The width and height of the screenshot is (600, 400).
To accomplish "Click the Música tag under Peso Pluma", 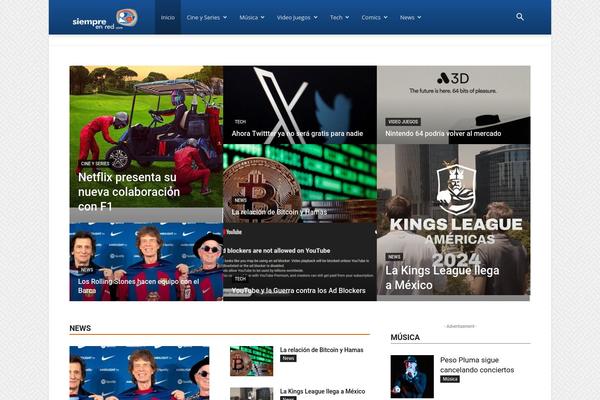I will 450,379.
